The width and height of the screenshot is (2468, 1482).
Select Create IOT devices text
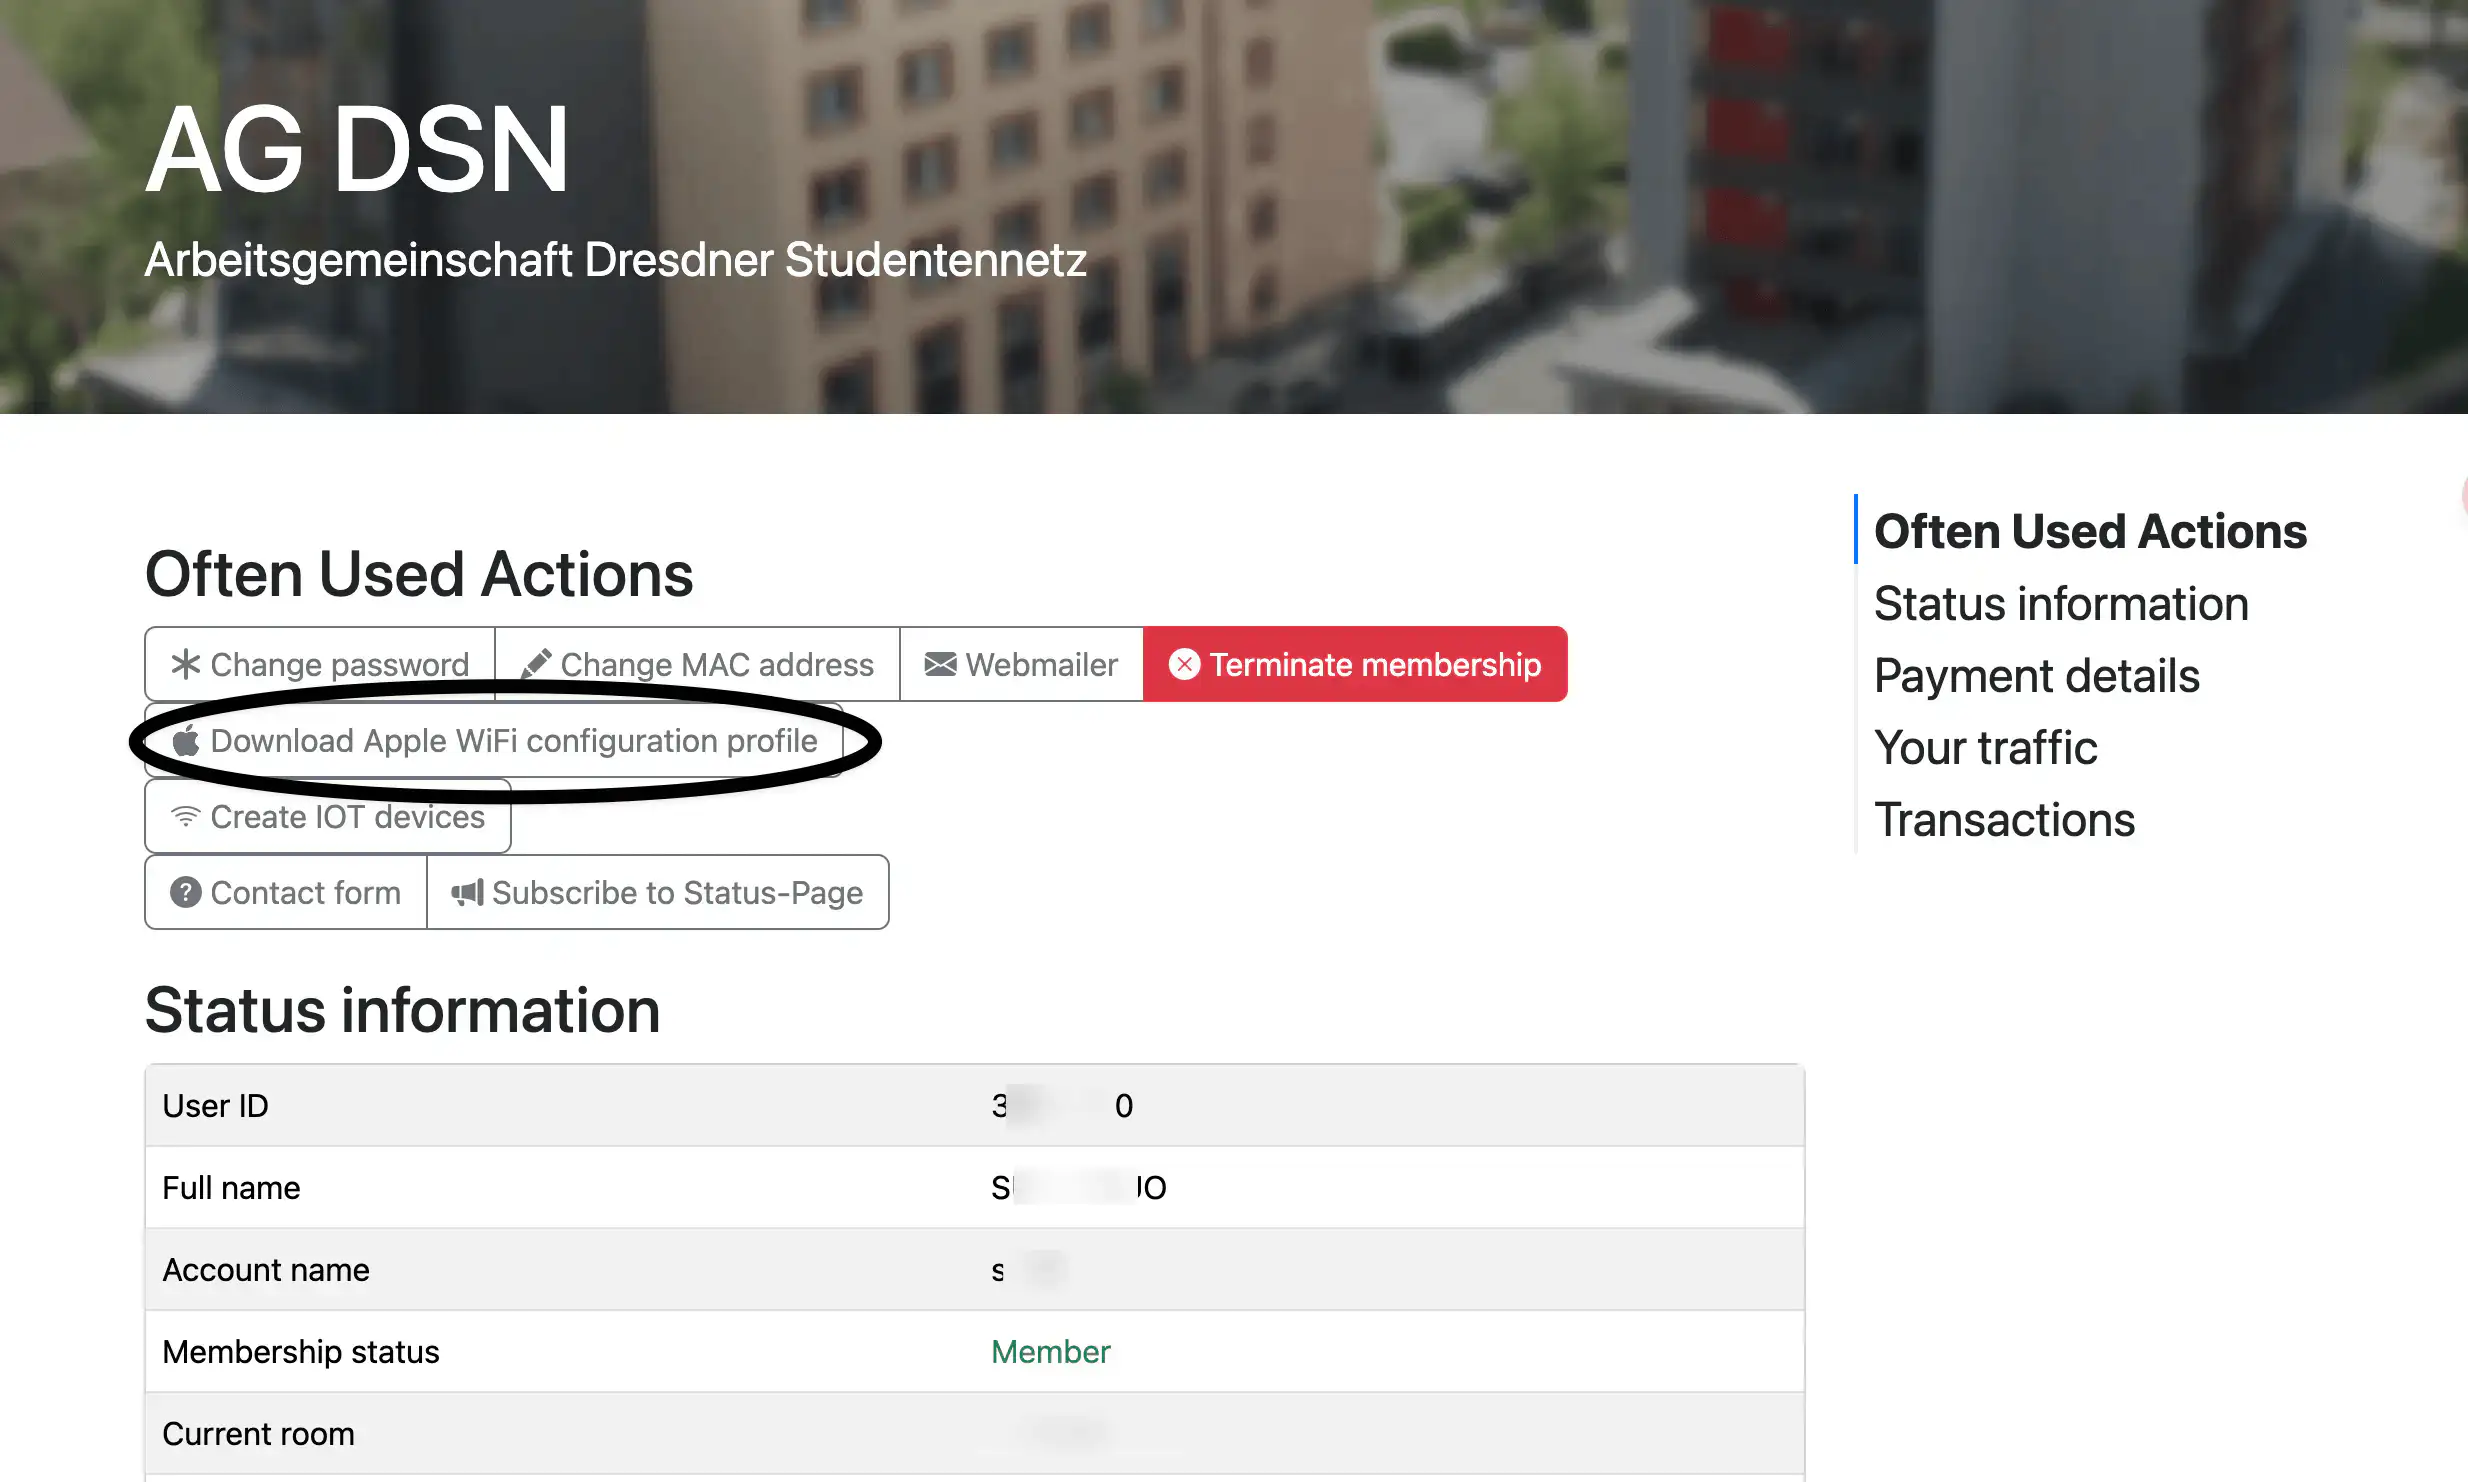coord(348,817)
